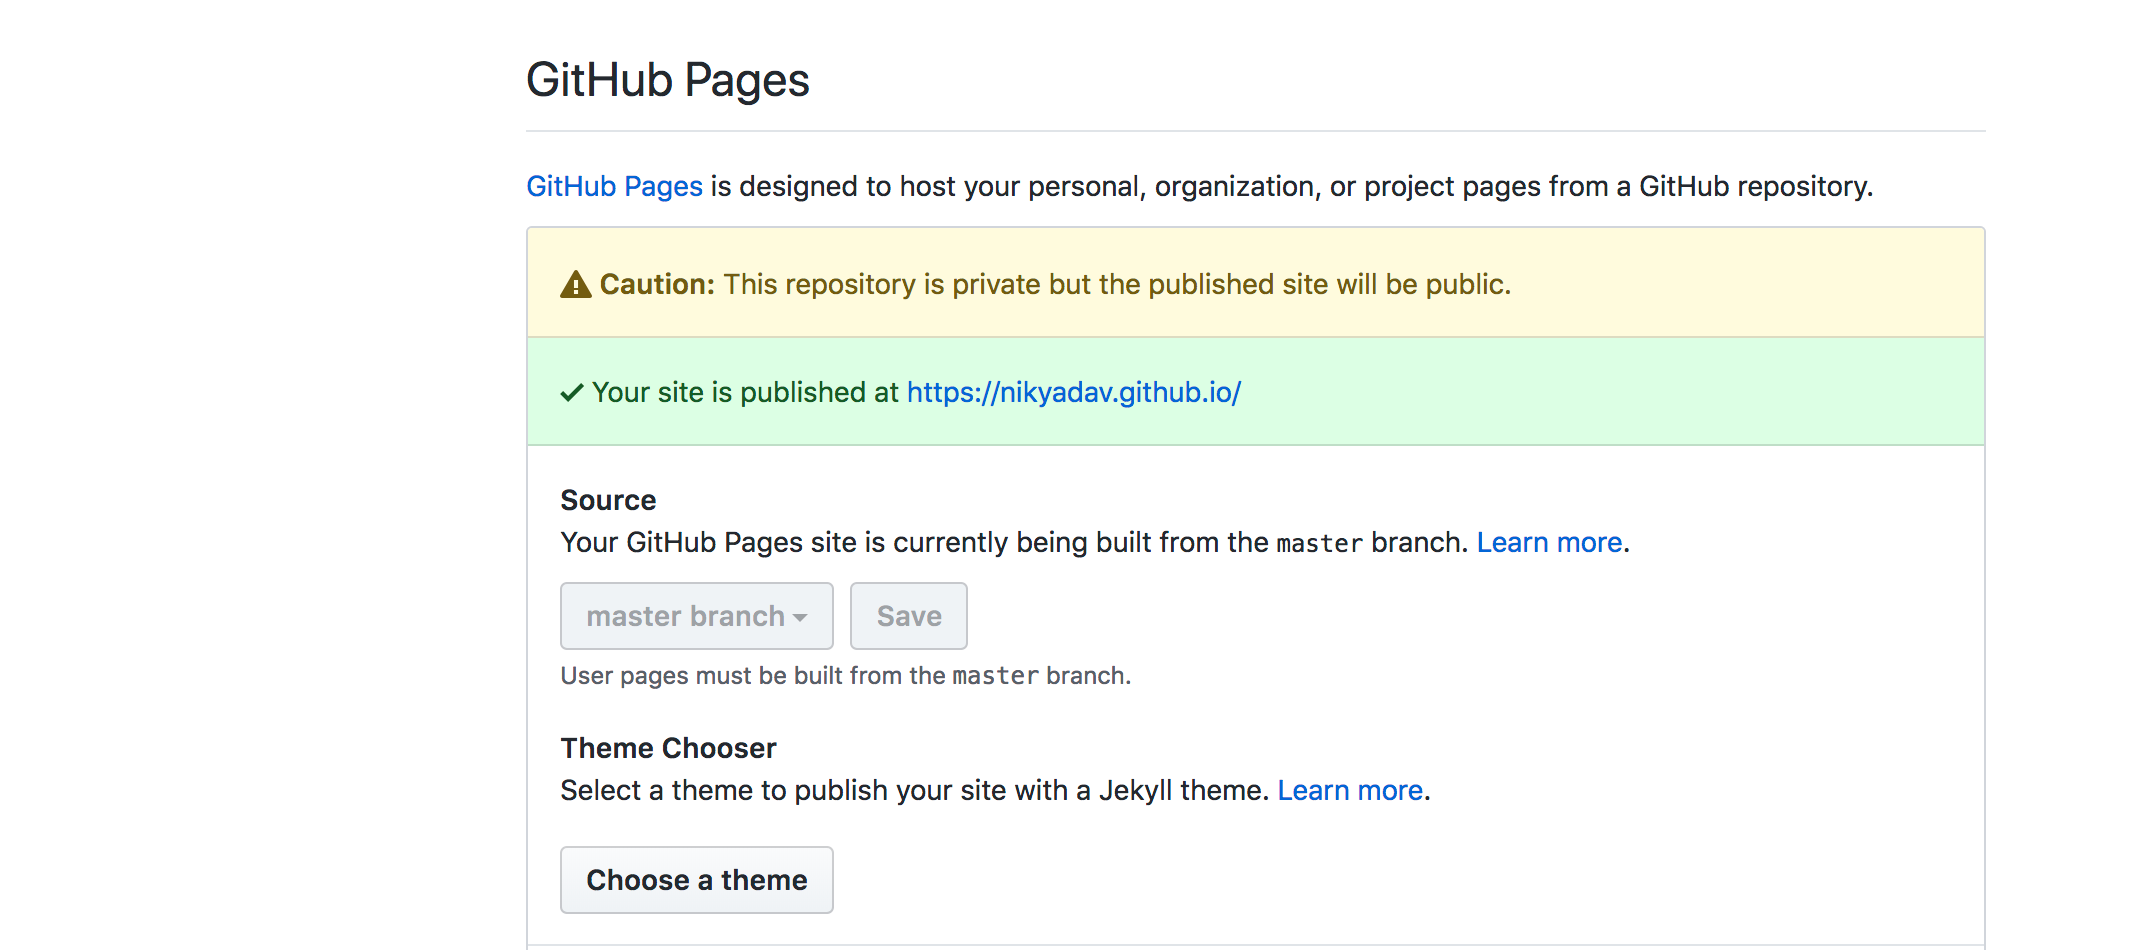
Task: Expand the master branch dropdown
Action: coord(696,616)
